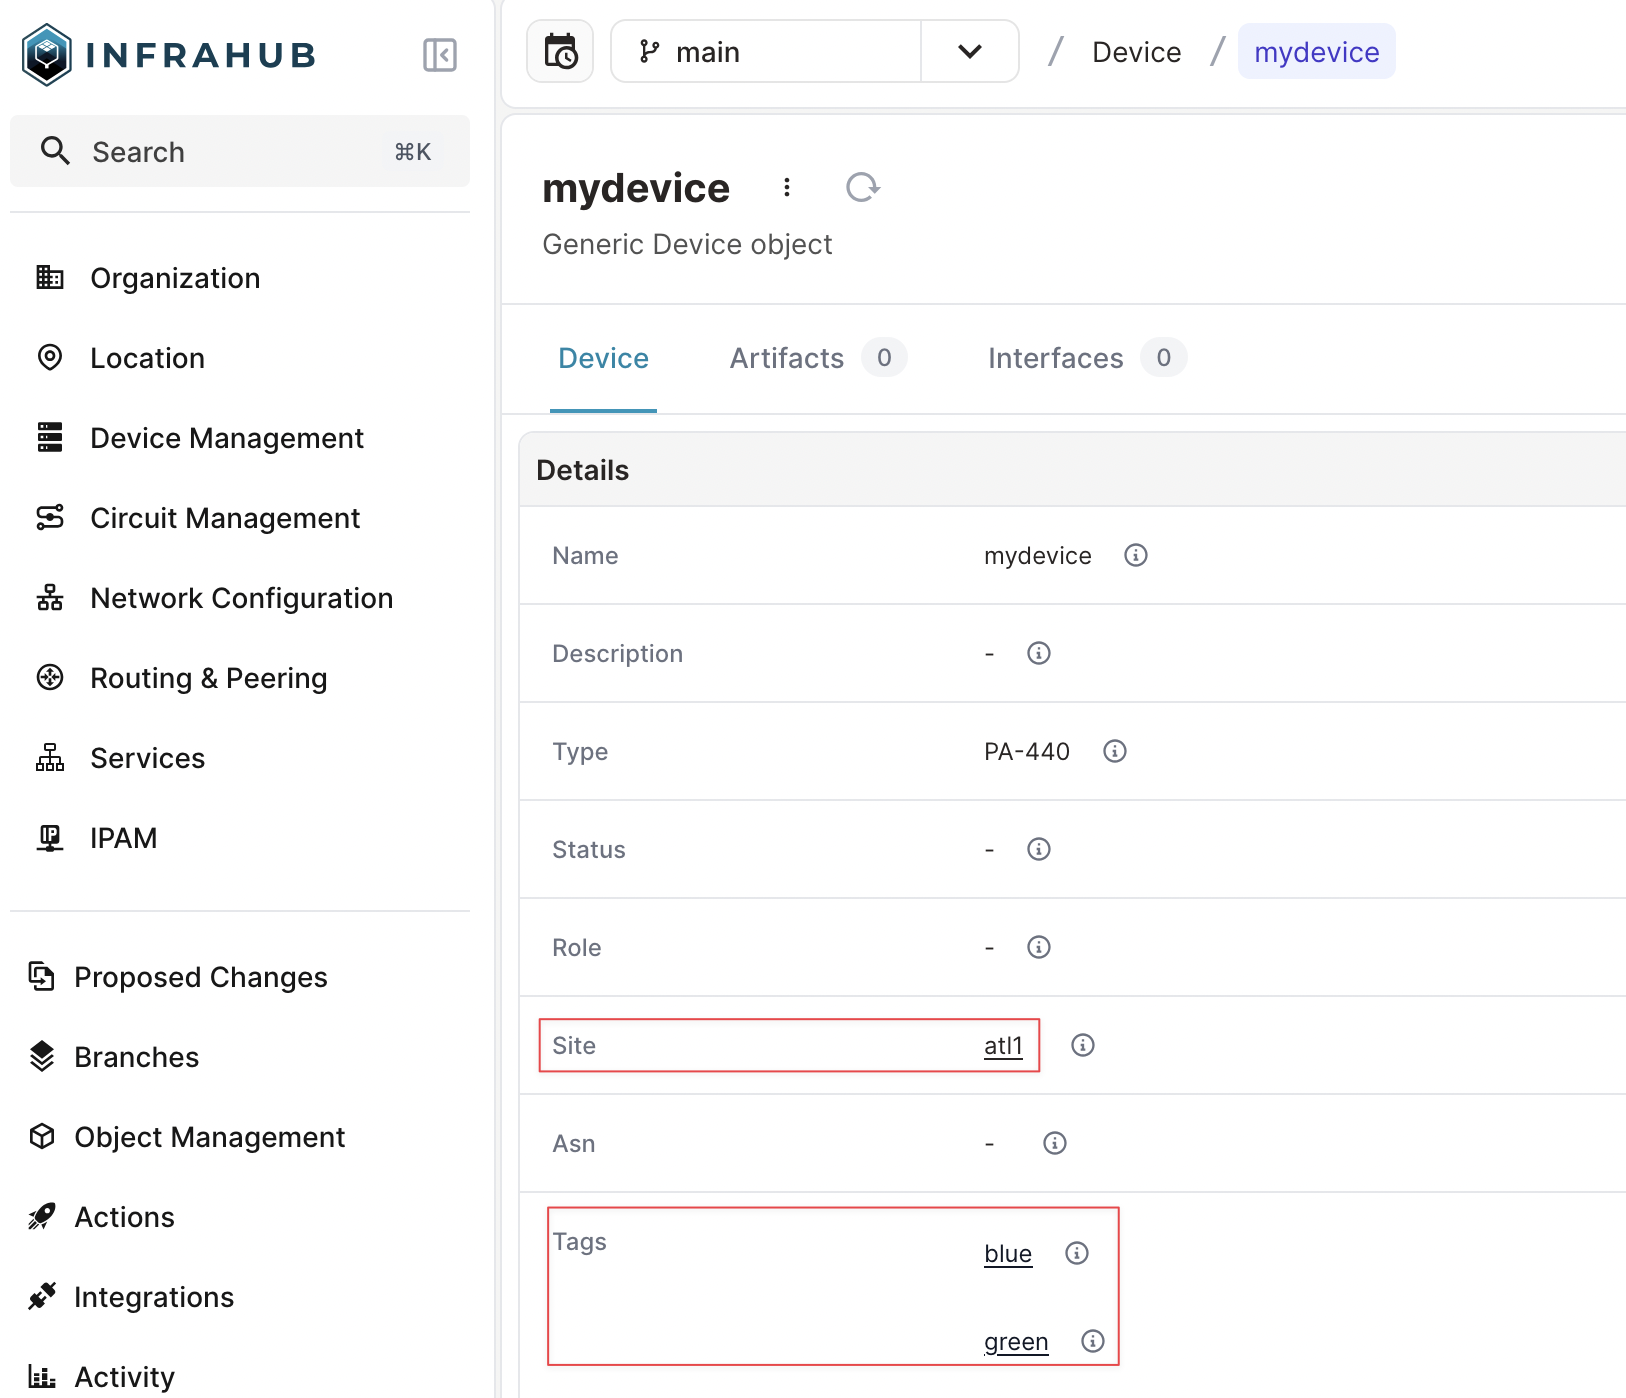Open the mydevice three-dot actions menu

pos(787,187)
